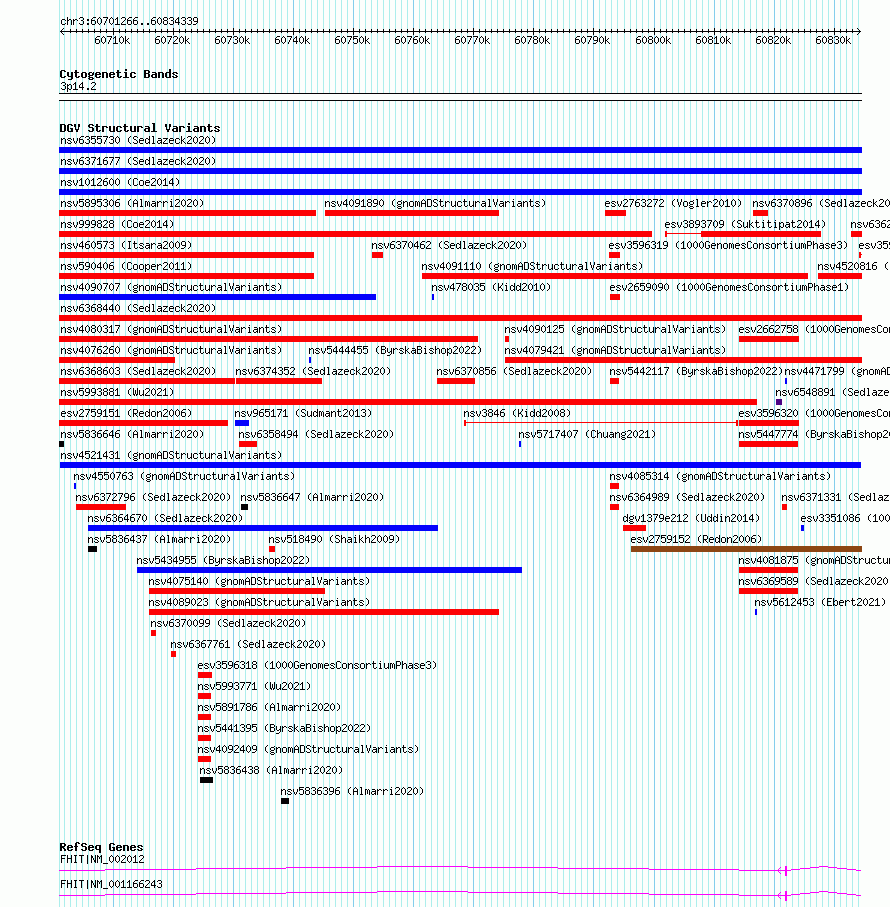Open nsv4092409 gnomAD variant label
The width and height of the screenshot is (890, 907).
tap(308, 749)
